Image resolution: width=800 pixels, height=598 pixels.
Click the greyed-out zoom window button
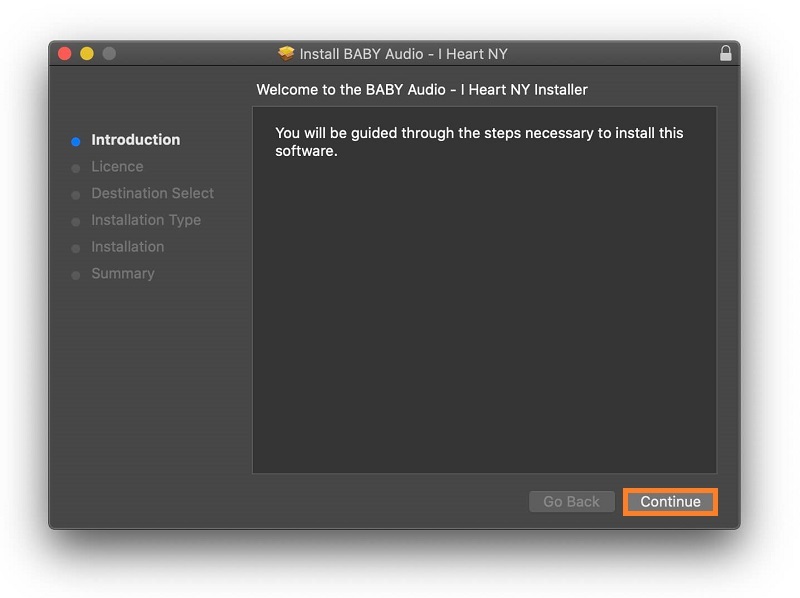coord(109,54)
